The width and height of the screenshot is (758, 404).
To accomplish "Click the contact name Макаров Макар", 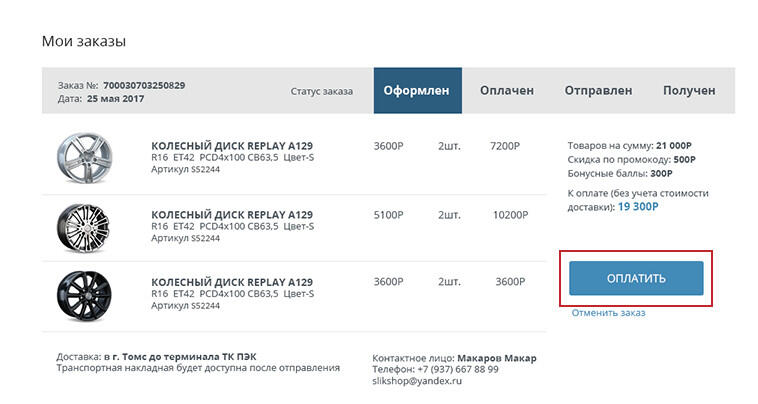I will point(496,357).
